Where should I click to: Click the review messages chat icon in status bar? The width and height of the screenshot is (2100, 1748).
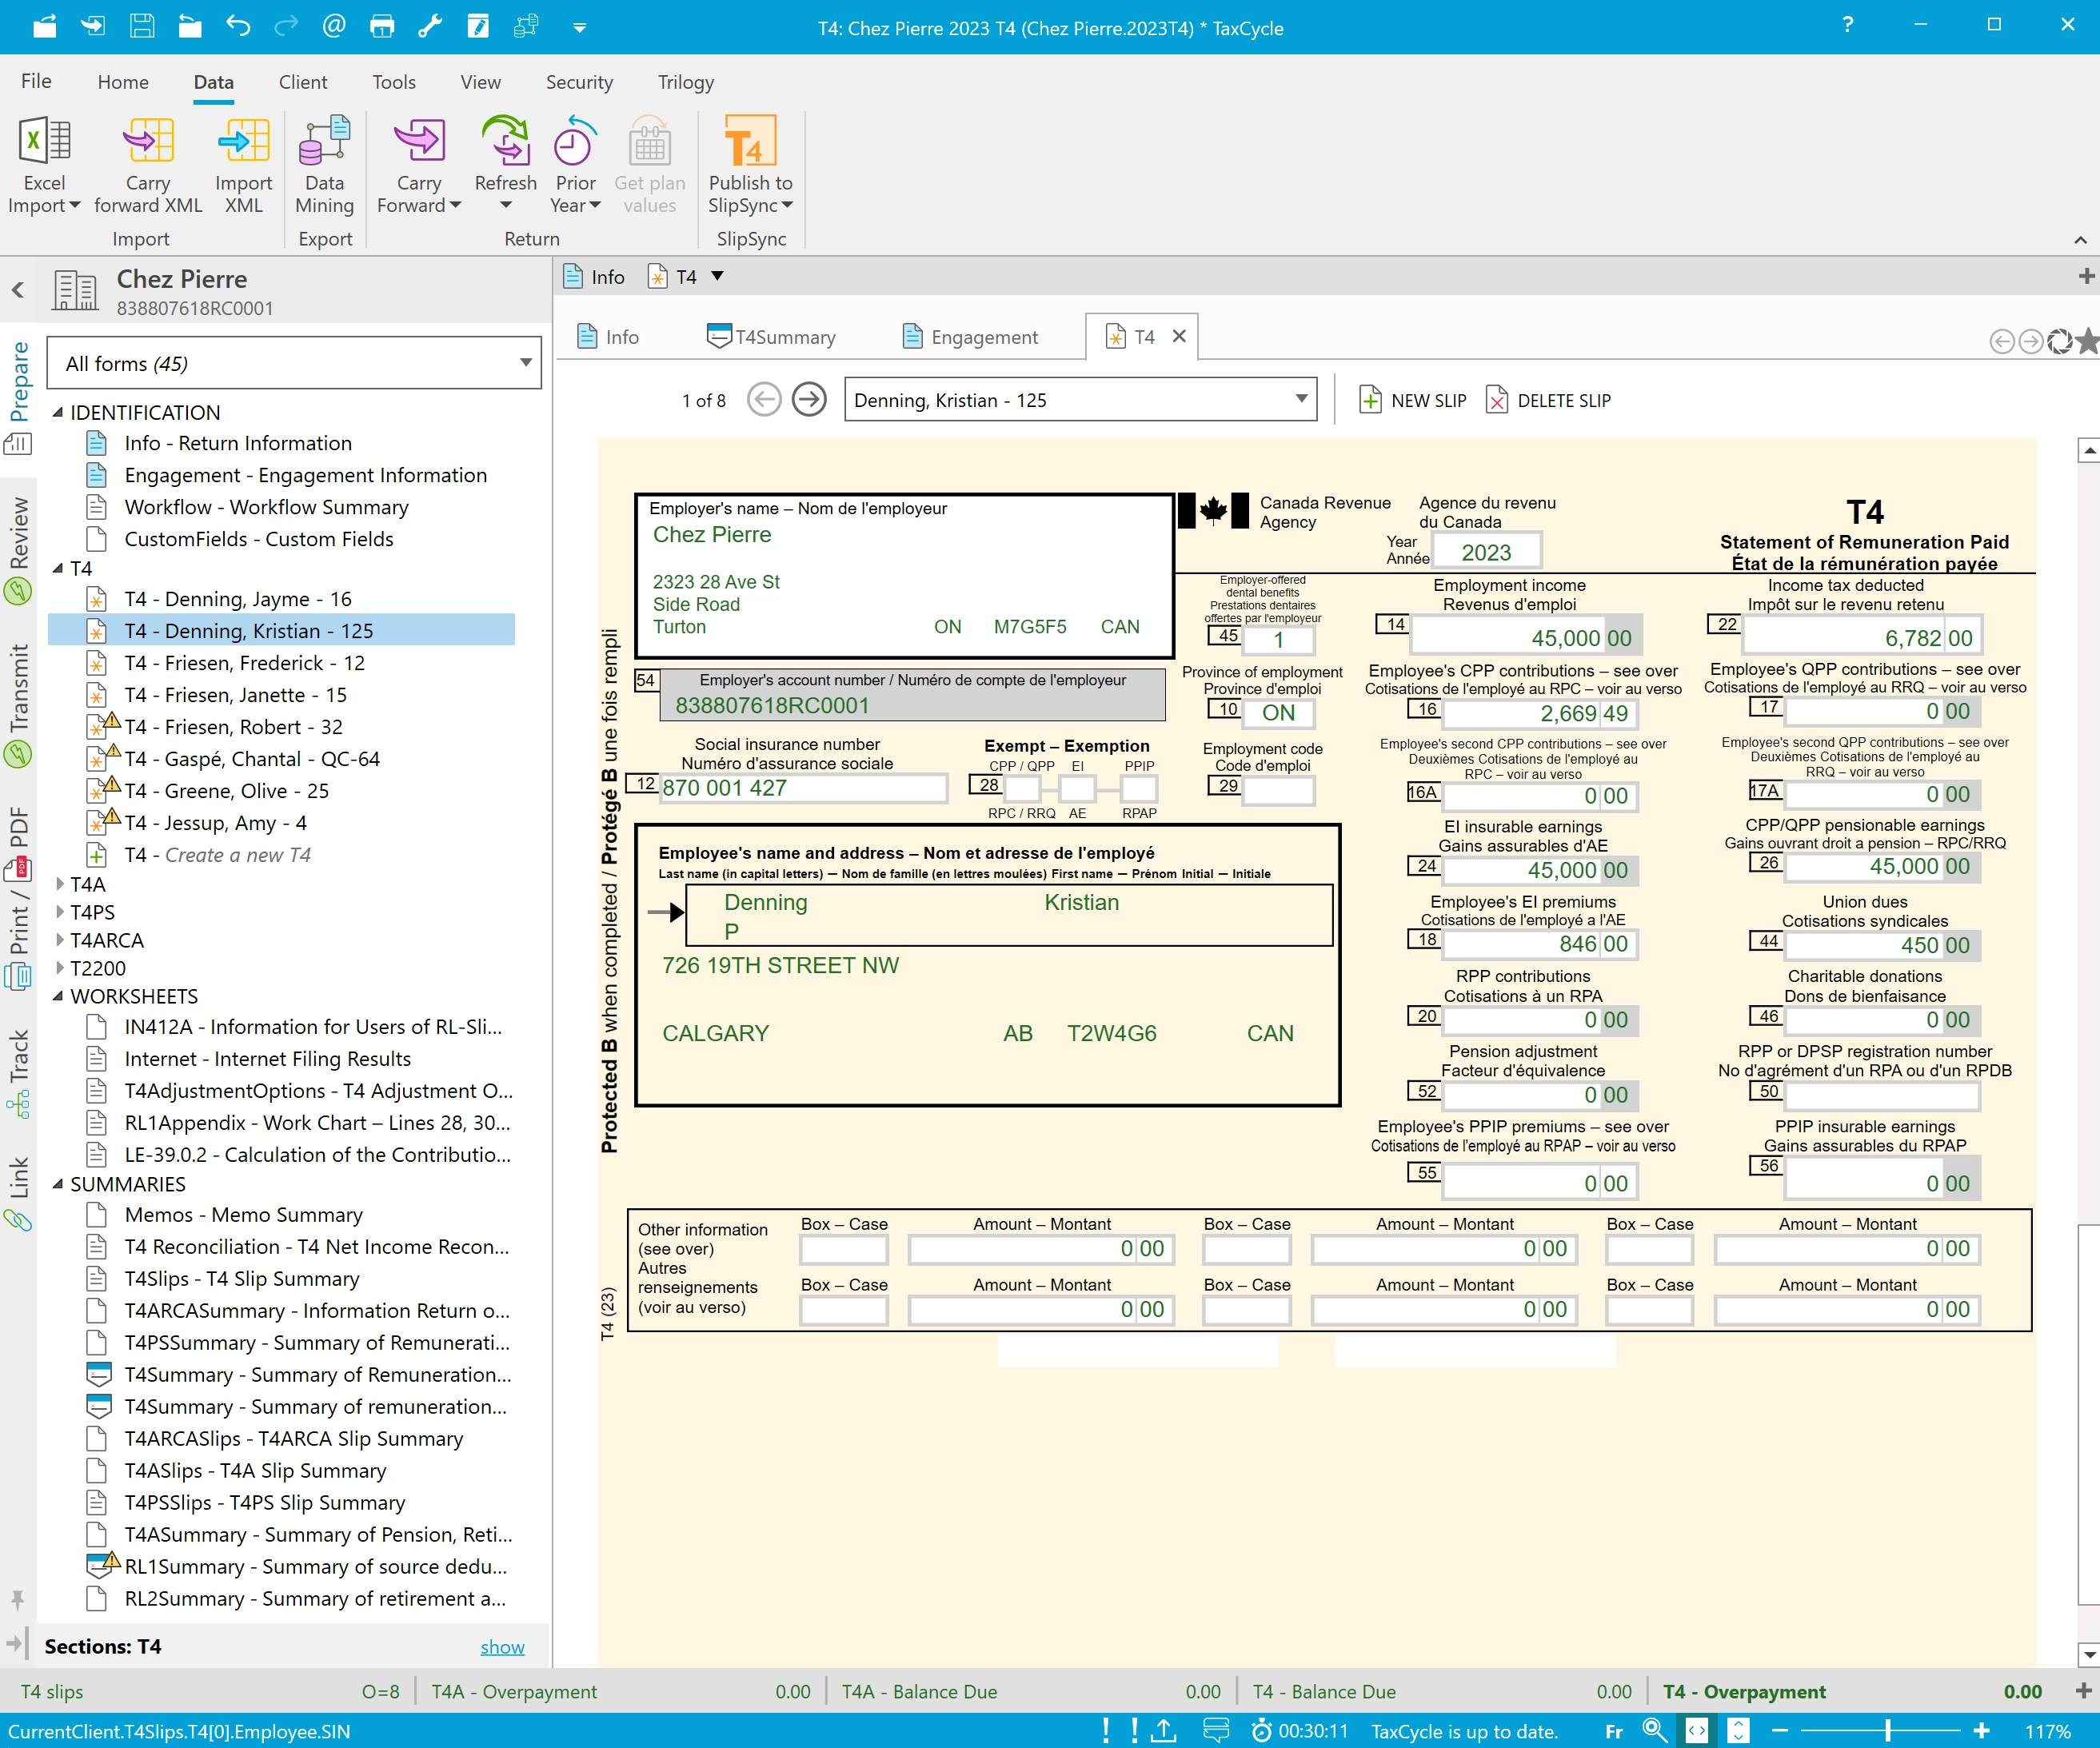1215,1730
